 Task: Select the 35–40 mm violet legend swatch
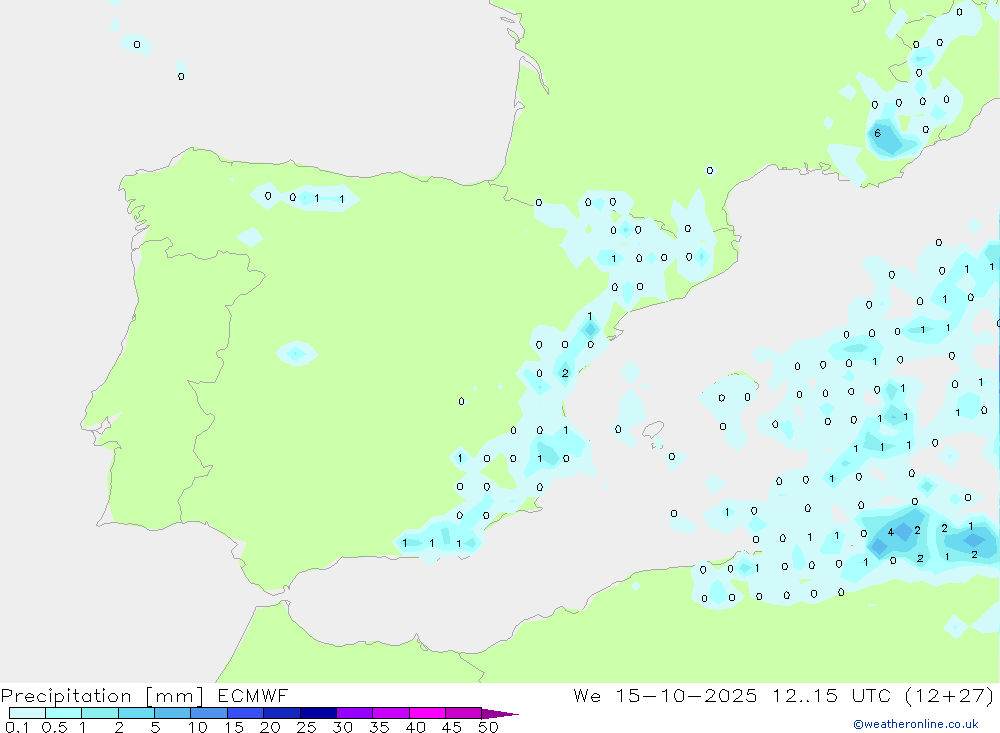coord(390,713)
